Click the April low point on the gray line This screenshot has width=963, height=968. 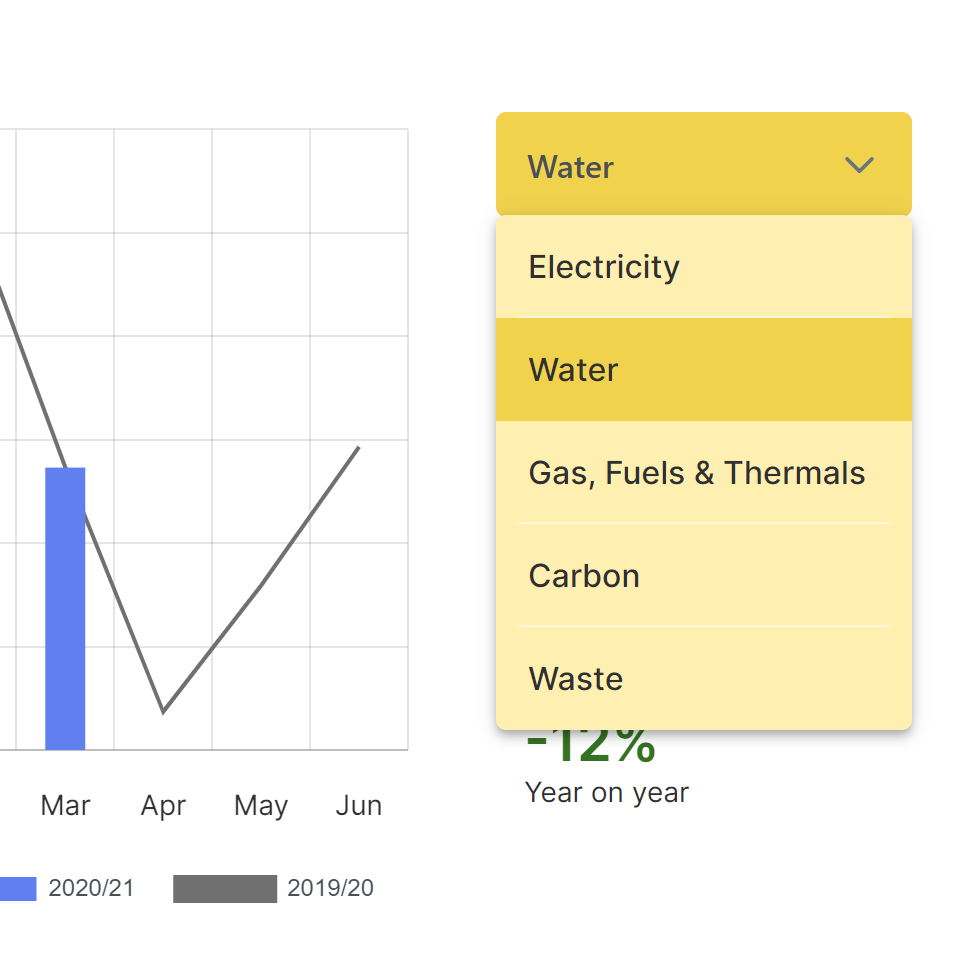point(163,711)
